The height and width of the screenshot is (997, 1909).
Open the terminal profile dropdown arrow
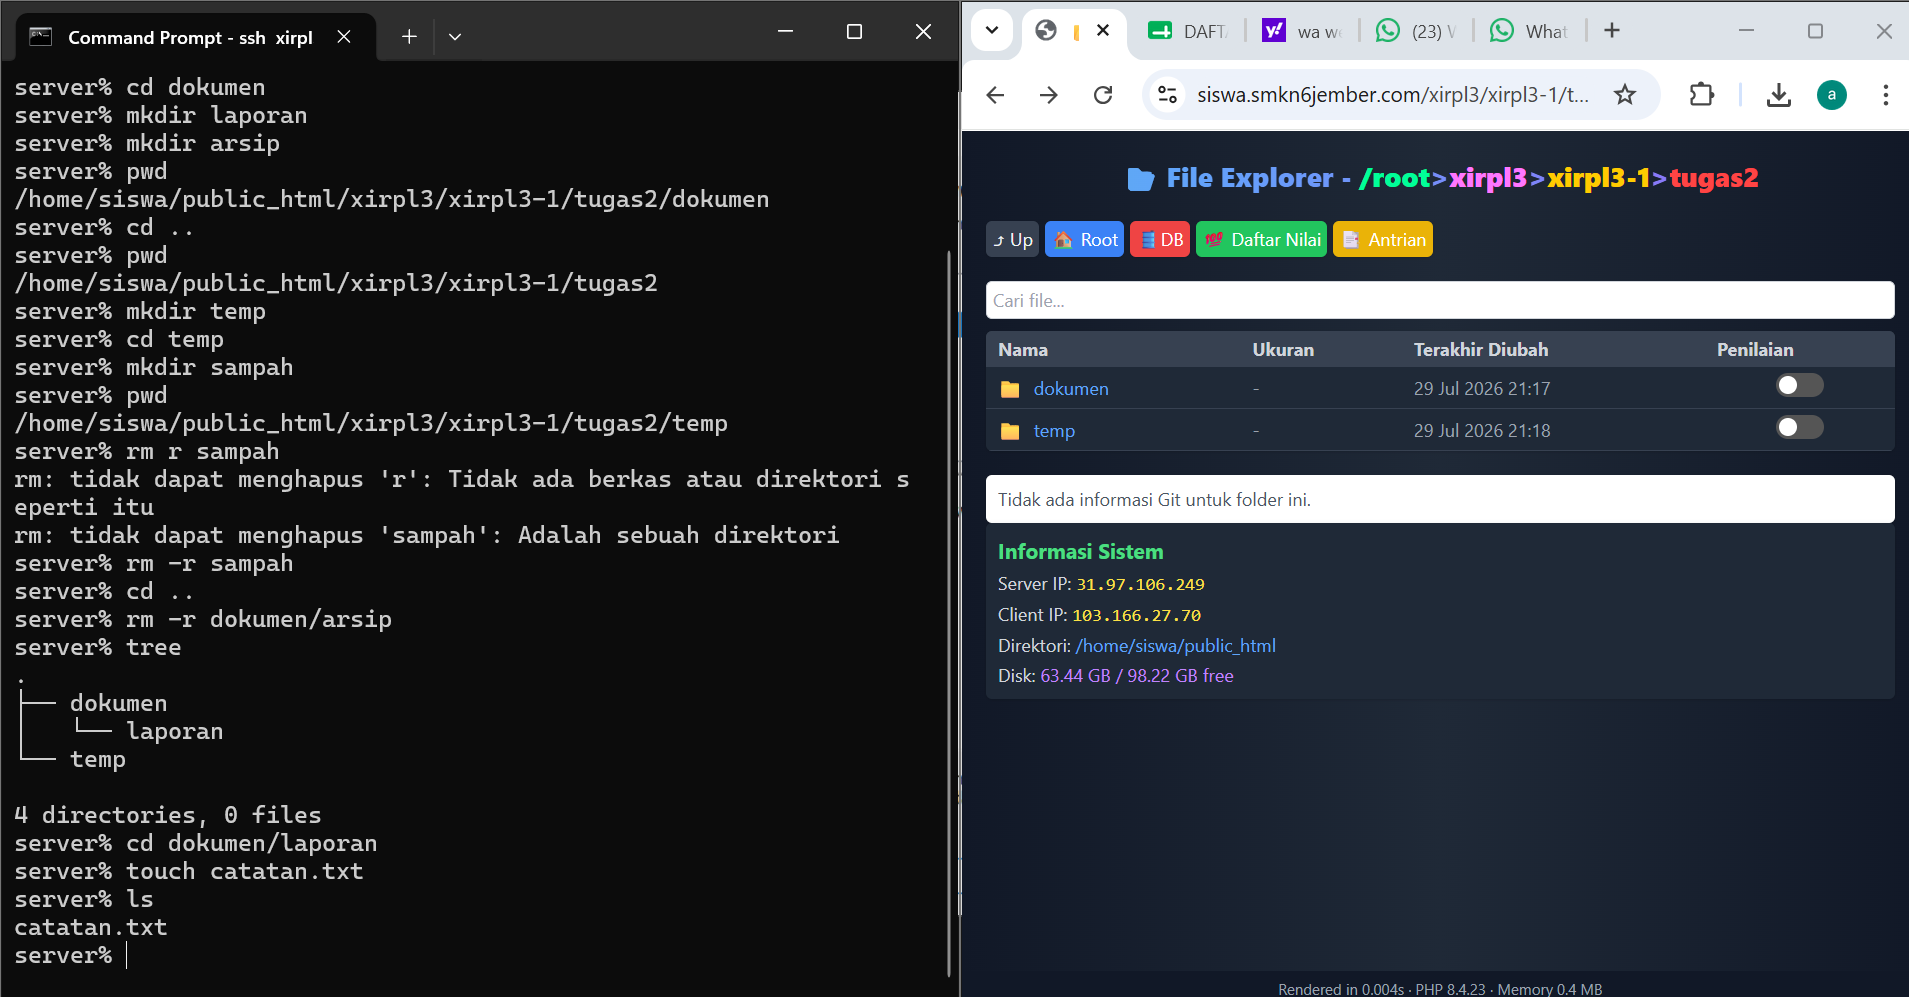pyautogui.click(x=455, y=37)
